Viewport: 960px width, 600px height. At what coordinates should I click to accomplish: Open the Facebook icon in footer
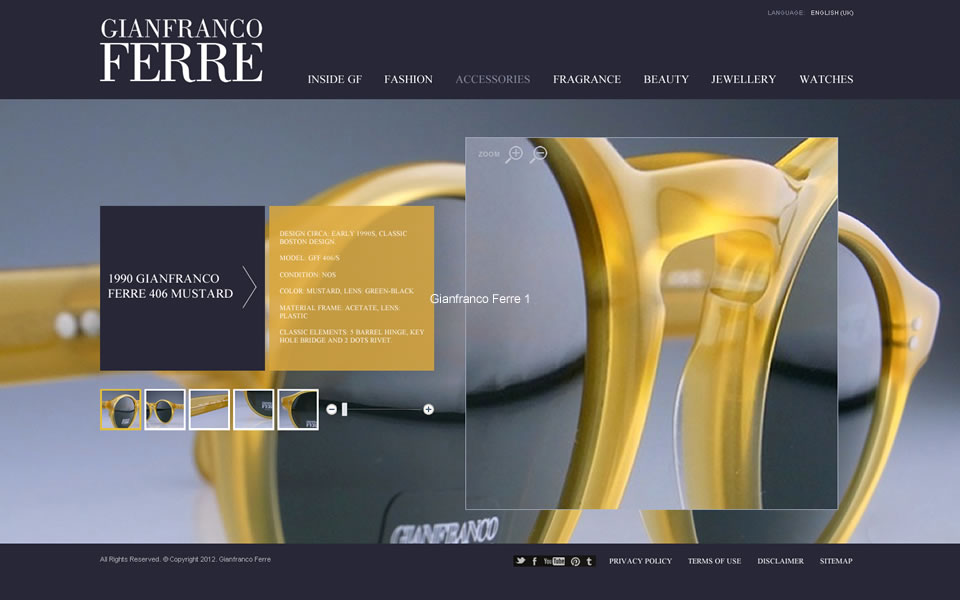click(x=535, y=561)
